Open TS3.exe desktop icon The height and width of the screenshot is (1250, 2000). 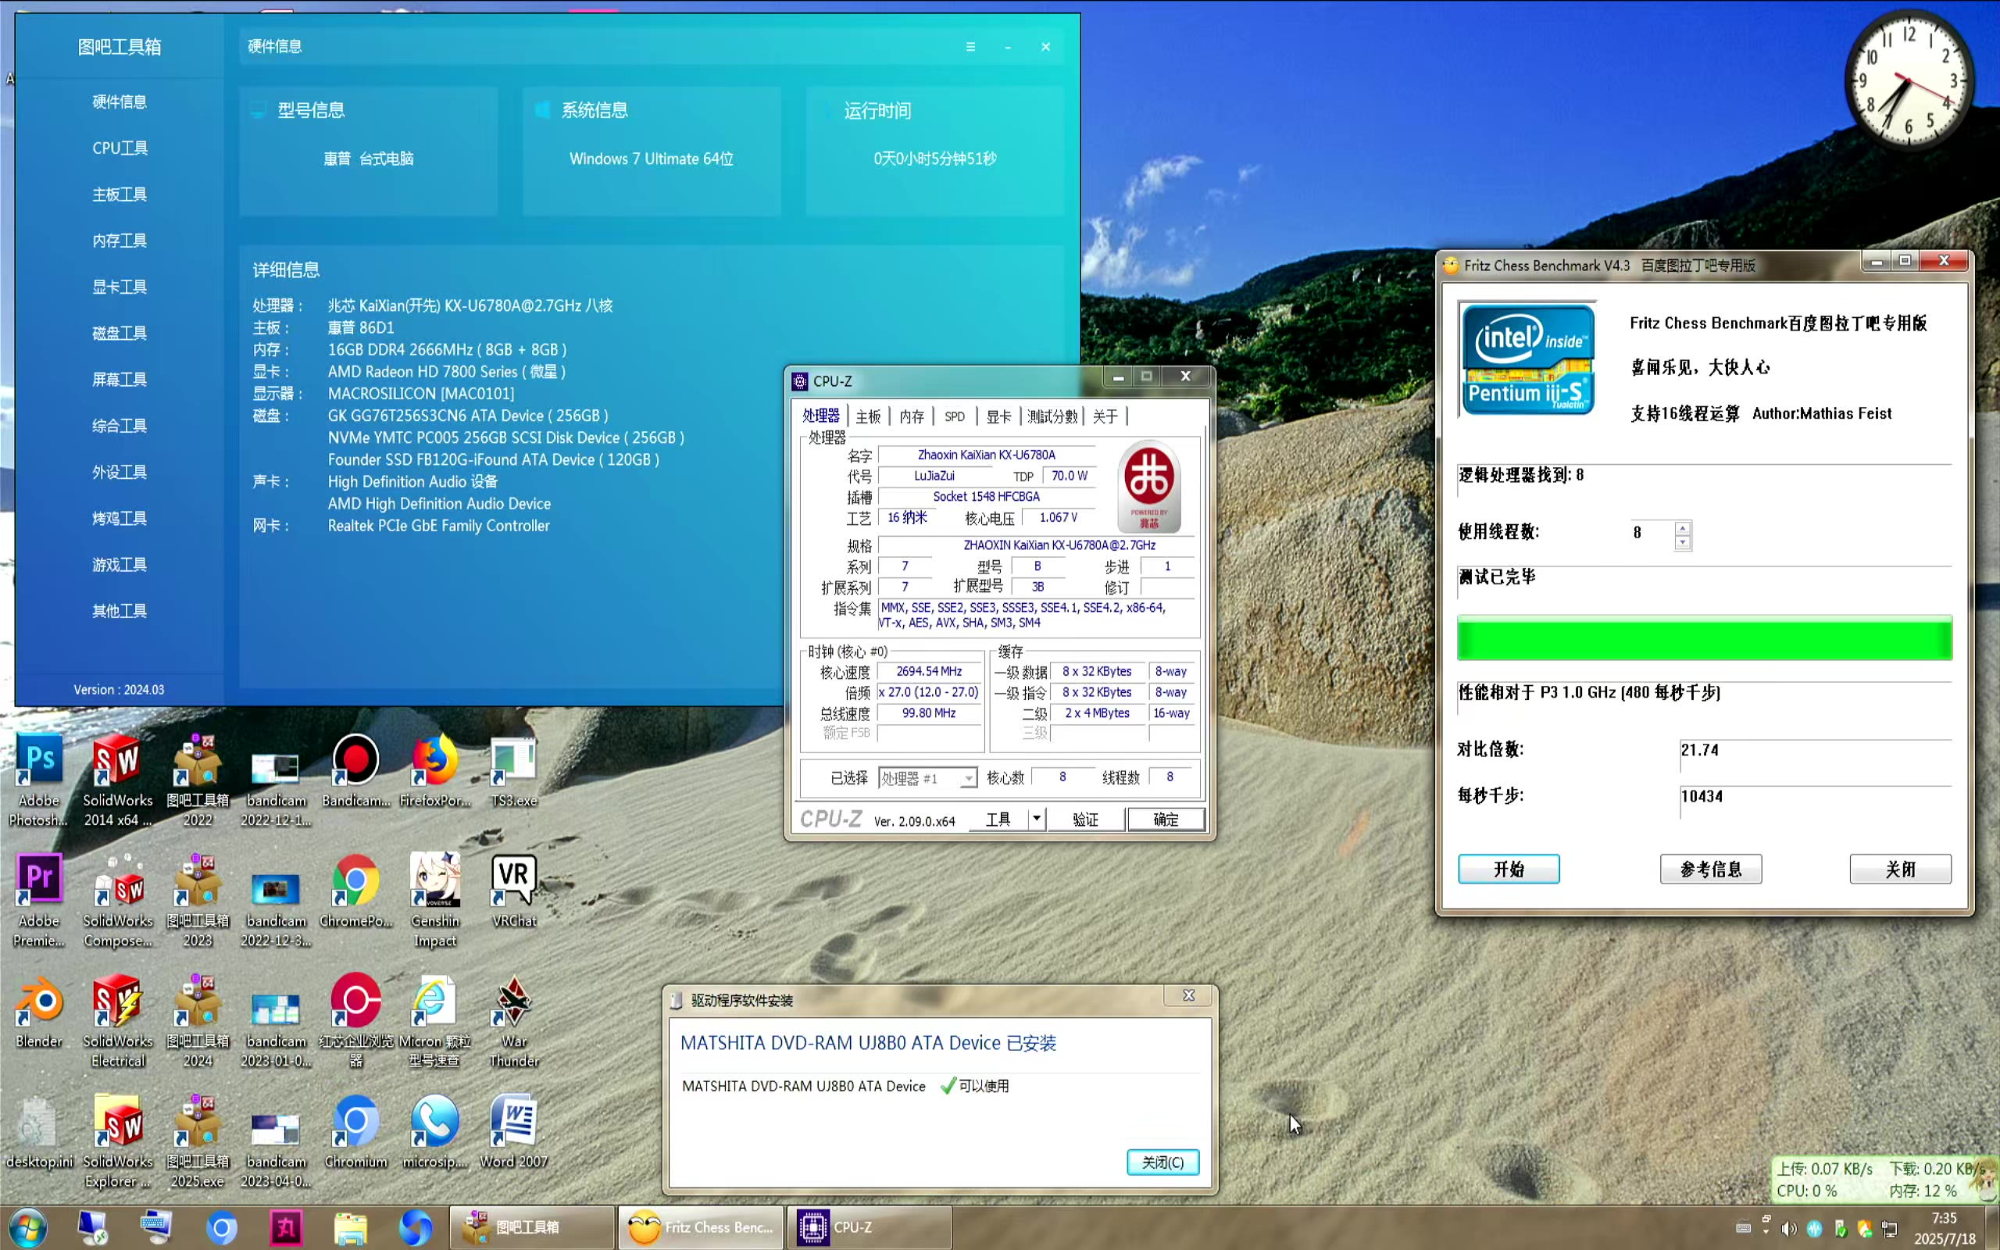click(x=514, y=770)
